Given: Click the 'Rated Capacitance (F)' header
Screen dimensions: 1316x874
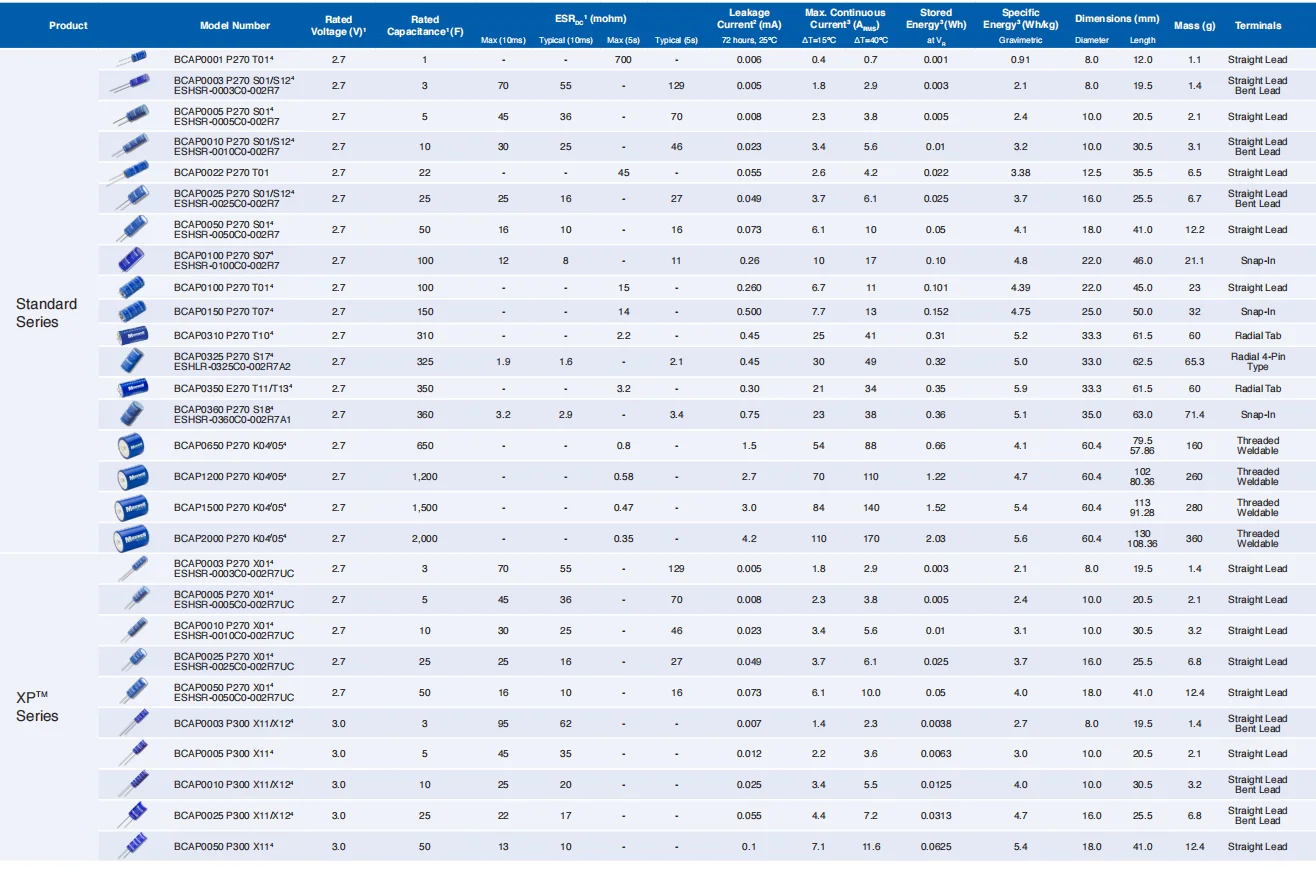Looking at the screenshot, I should (x=425, y=25).
